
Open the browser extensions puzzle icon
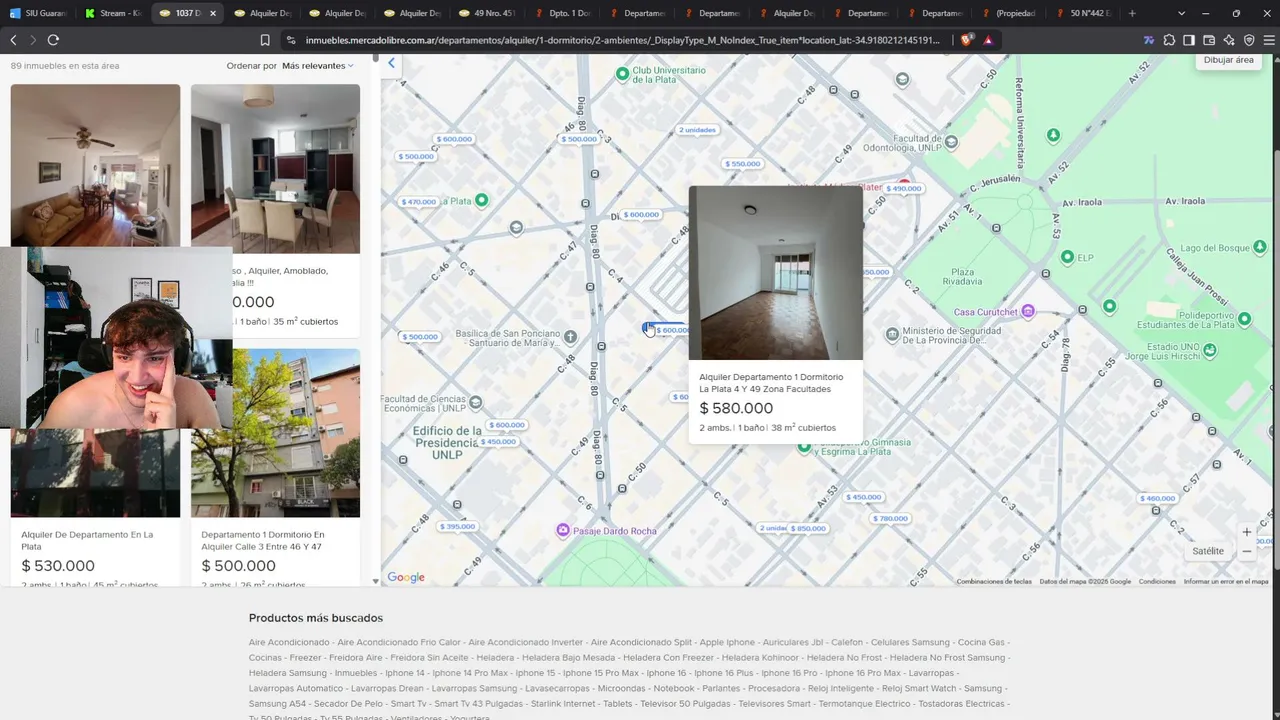(x=1169, y=40)
